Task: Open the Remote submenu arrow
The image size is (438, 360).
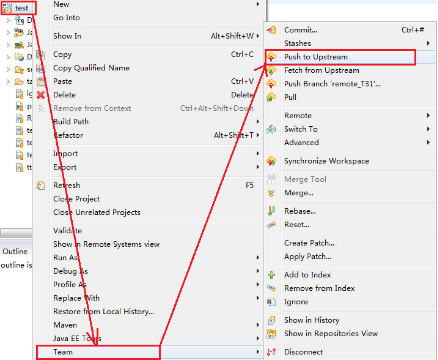Action: point(428,116)
